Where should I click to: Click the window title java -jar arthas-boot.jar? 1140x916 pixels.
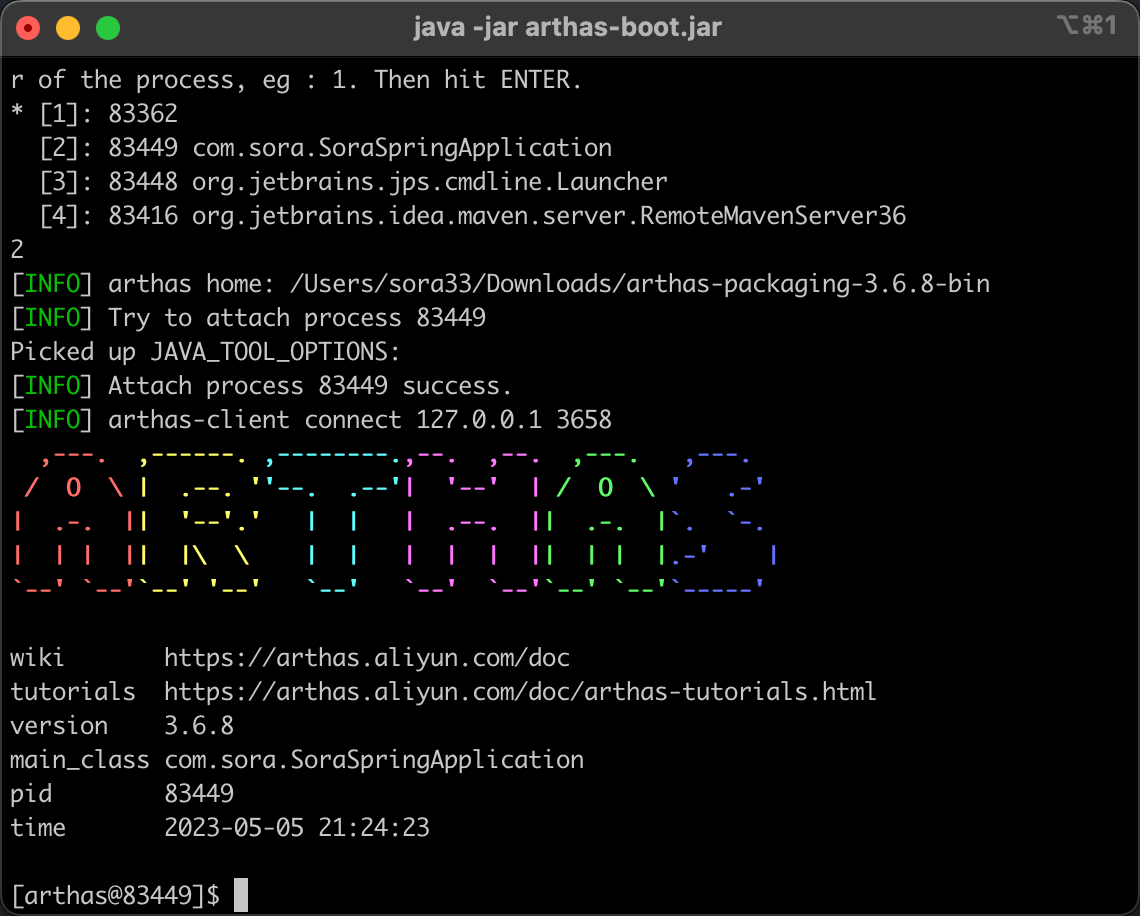pyautogui.click(x=567, y=27)
